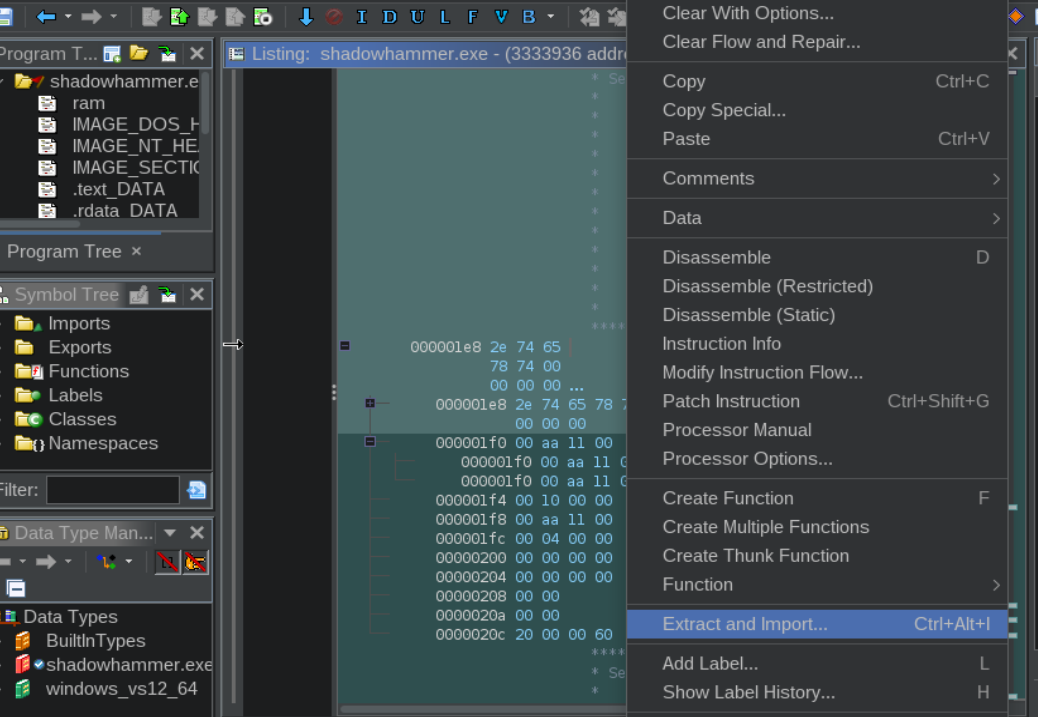The width and height of the screenshot is (1038, 717).
Task: Collapse the structure at 000001e8
Action: (x=345, y=346)
